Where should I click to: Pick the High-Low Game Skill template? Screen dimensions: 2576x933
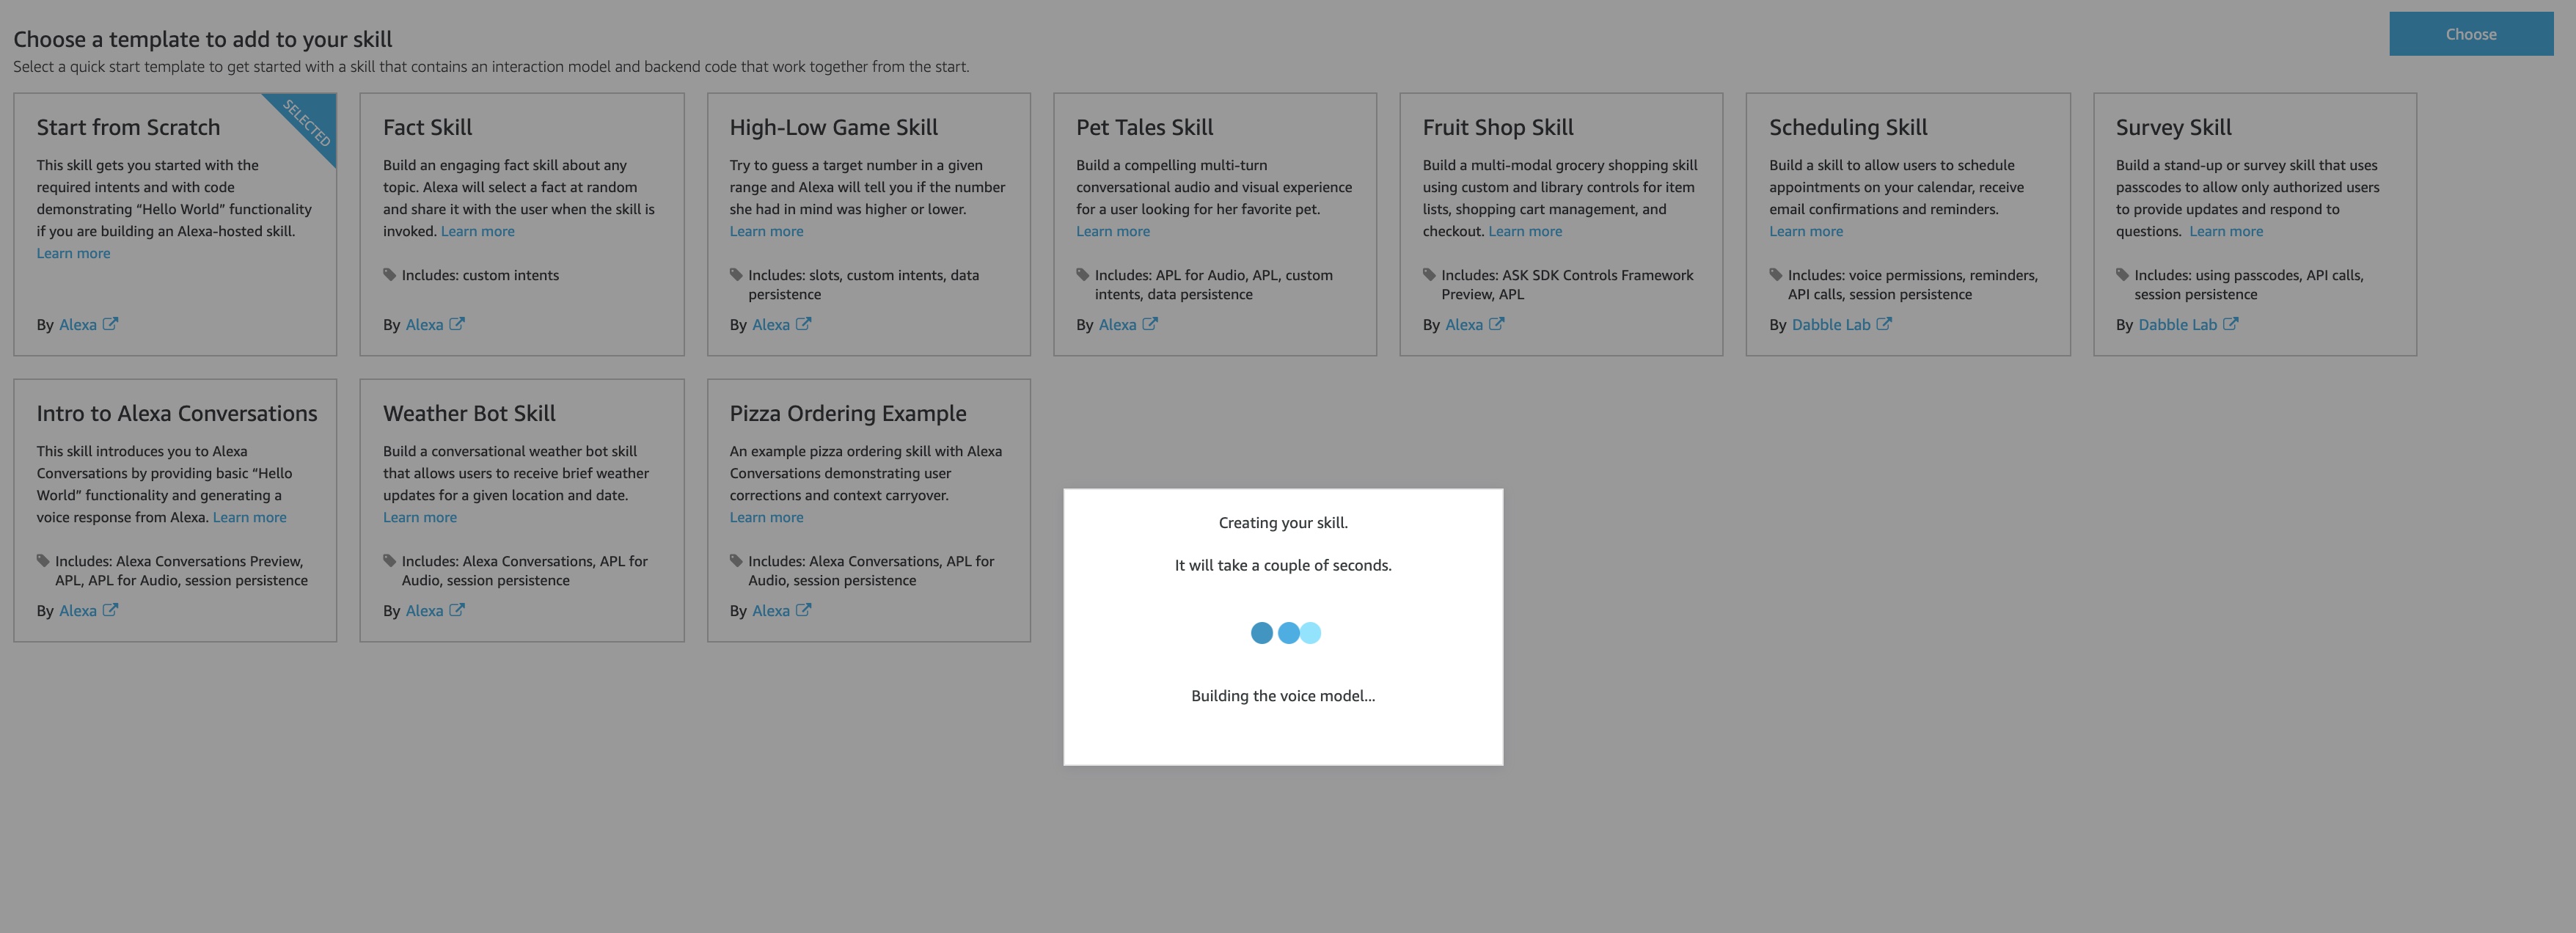click(868, 224)
